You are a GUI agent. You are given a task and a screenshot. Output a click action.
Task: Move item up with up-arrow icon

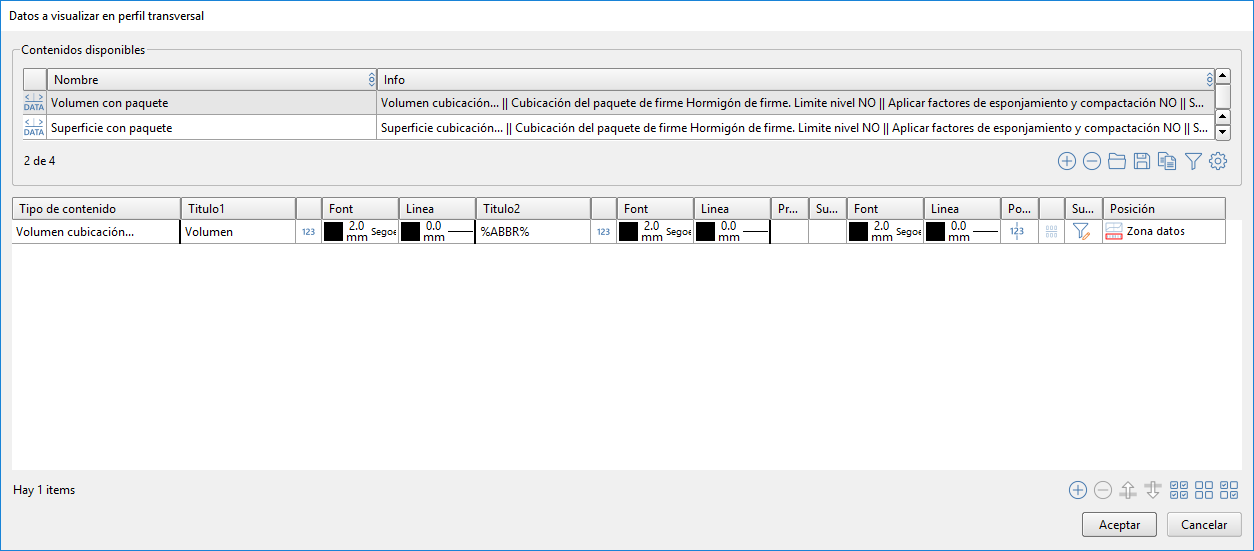tap(1128, 490)
